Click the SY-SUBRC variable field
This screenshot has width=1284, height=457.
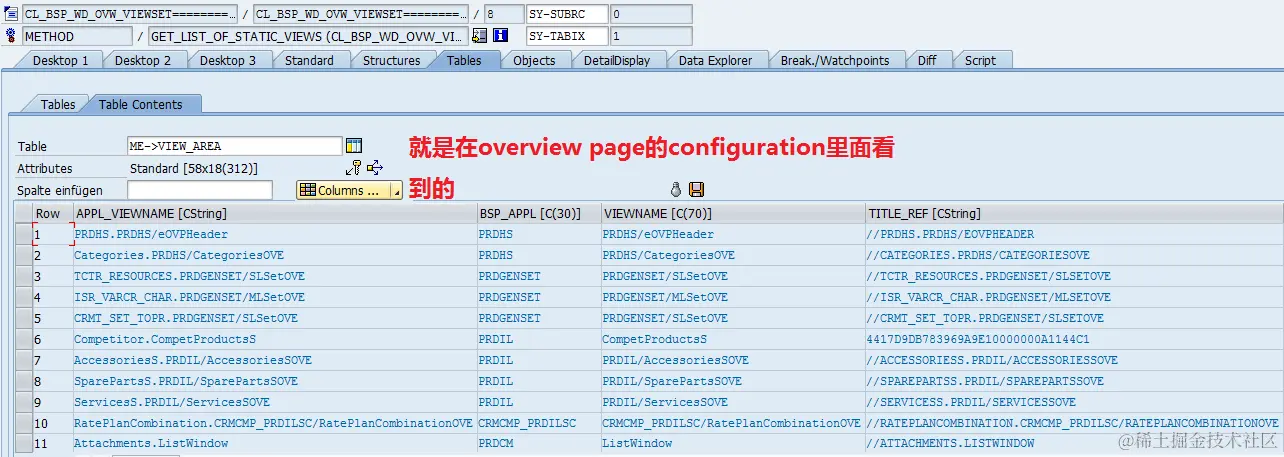567,14
